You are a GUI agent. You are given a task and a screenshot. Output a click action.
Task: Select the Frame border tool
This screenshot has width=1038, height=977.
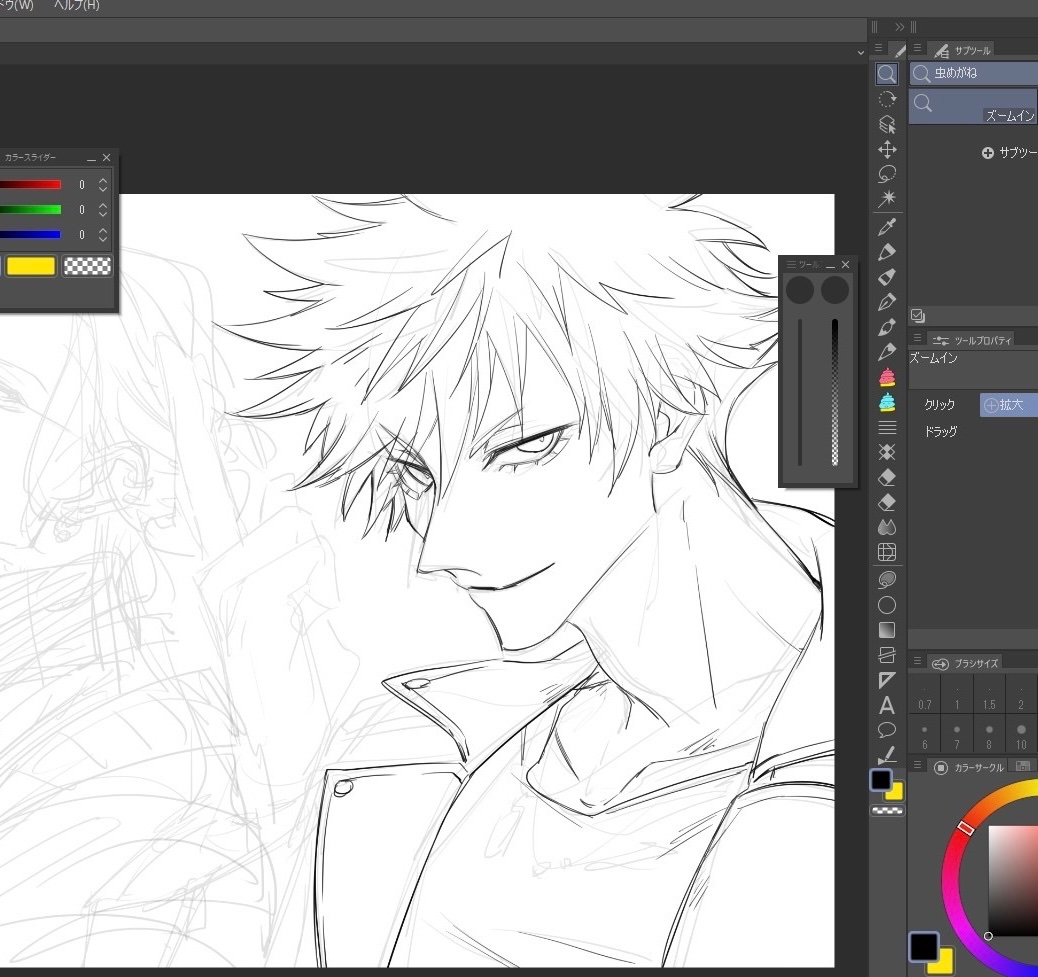[x=887, y=655]
